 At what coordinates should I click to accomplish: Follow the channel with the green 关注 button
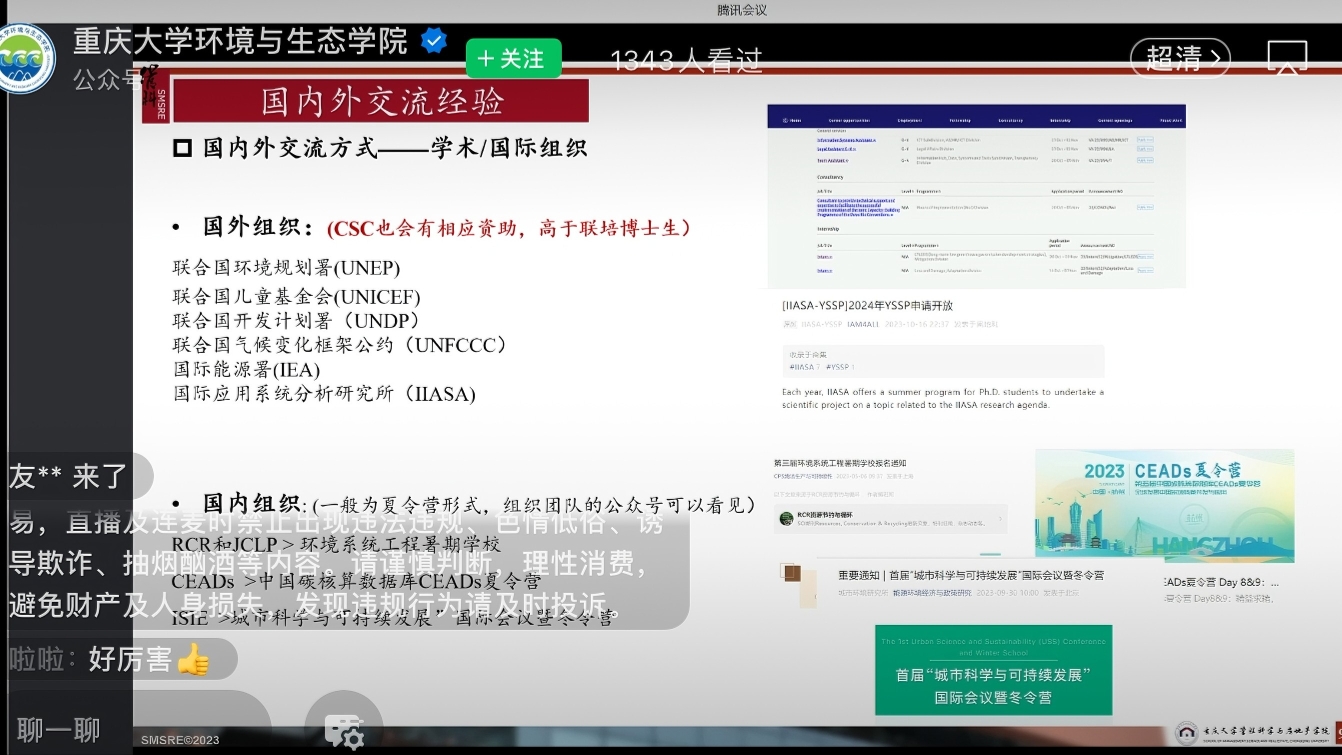[x=513, y=58]
